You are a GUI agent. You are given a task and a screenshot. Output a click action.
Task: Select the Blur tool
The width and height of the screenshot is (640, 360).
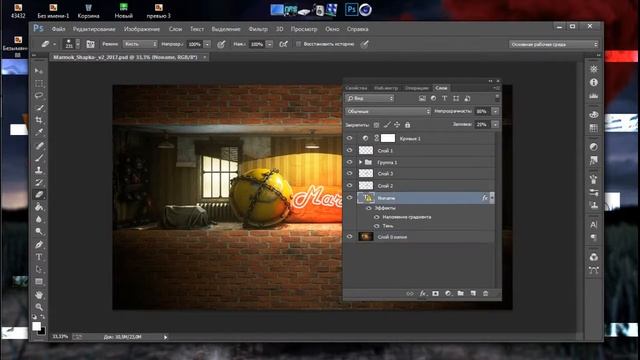(x=39, y=219)
